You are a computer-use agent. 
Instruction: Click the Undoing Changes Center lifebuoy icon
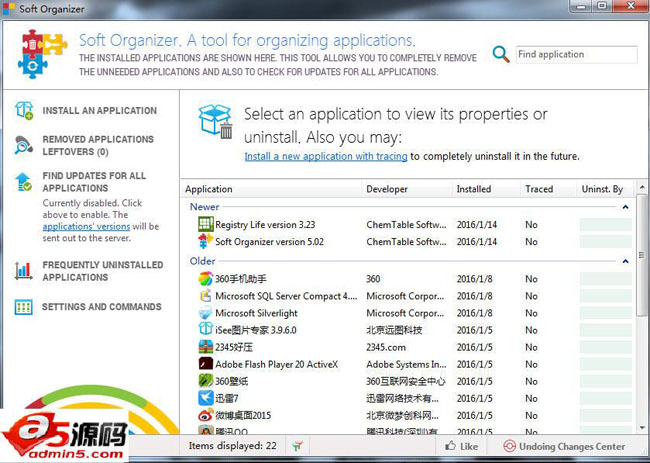click(509, 446)
